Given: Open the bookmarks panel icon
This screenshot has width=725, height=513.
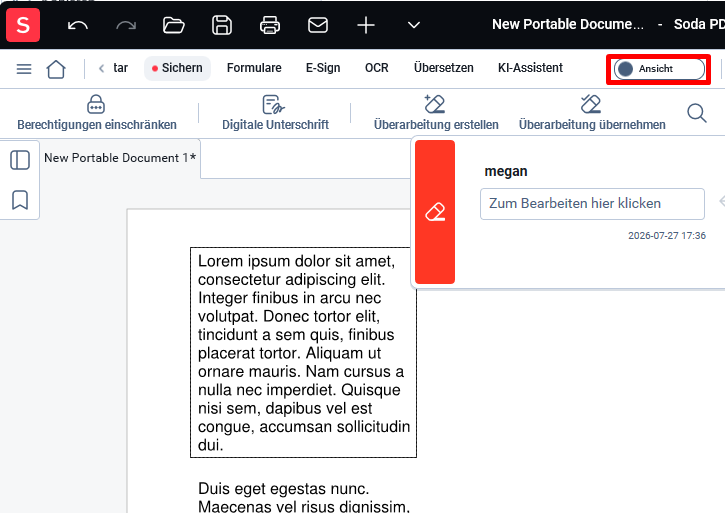Looking at the screenshot, I should point(20,200).
